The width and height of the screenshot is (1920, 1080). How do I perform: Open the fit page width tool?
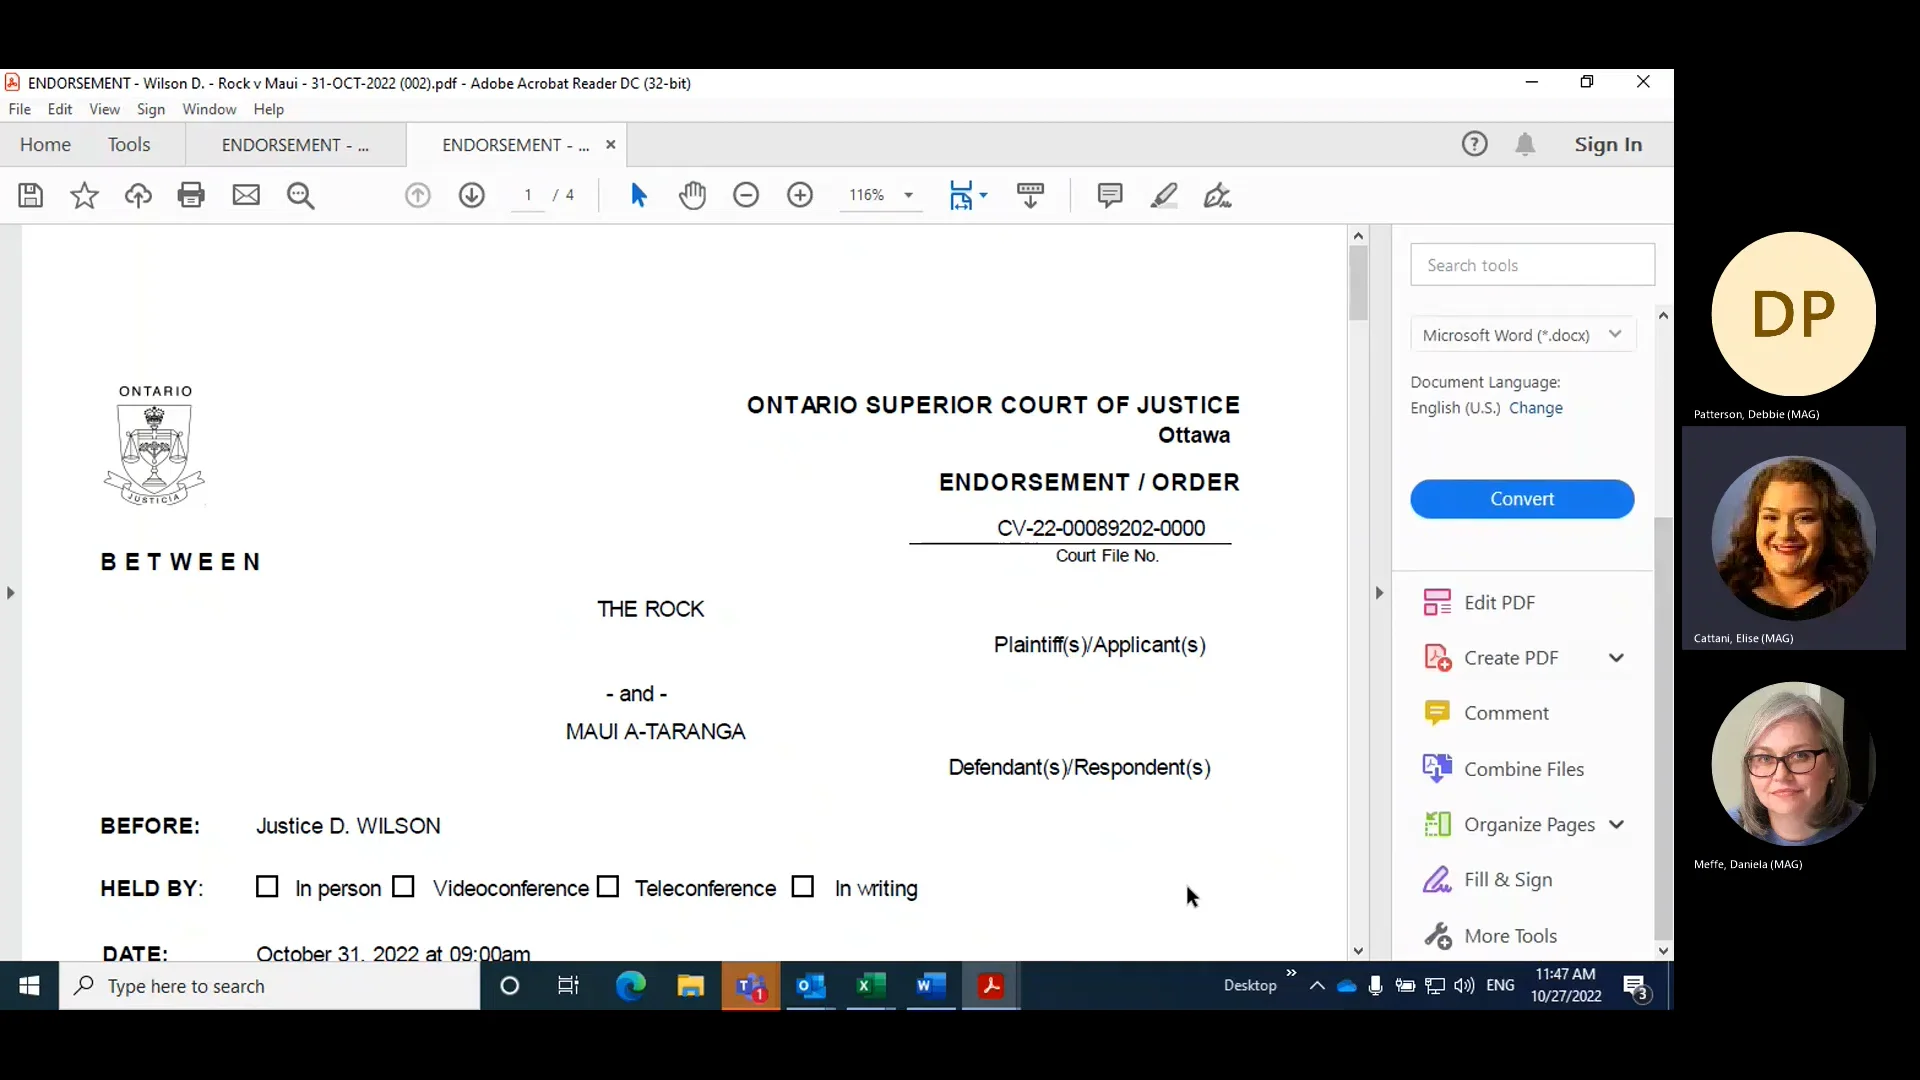tap(960, 195)
